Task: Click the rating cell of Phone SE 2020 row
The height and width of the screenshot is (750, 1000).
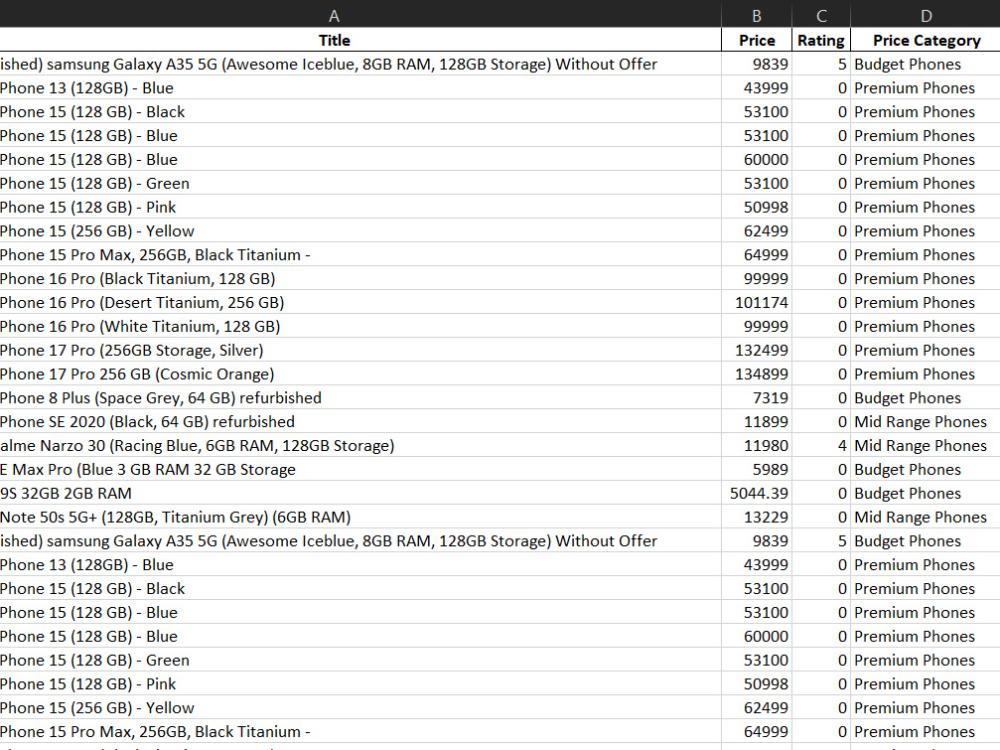Action: pyautogui.click(x=821, y=422)
